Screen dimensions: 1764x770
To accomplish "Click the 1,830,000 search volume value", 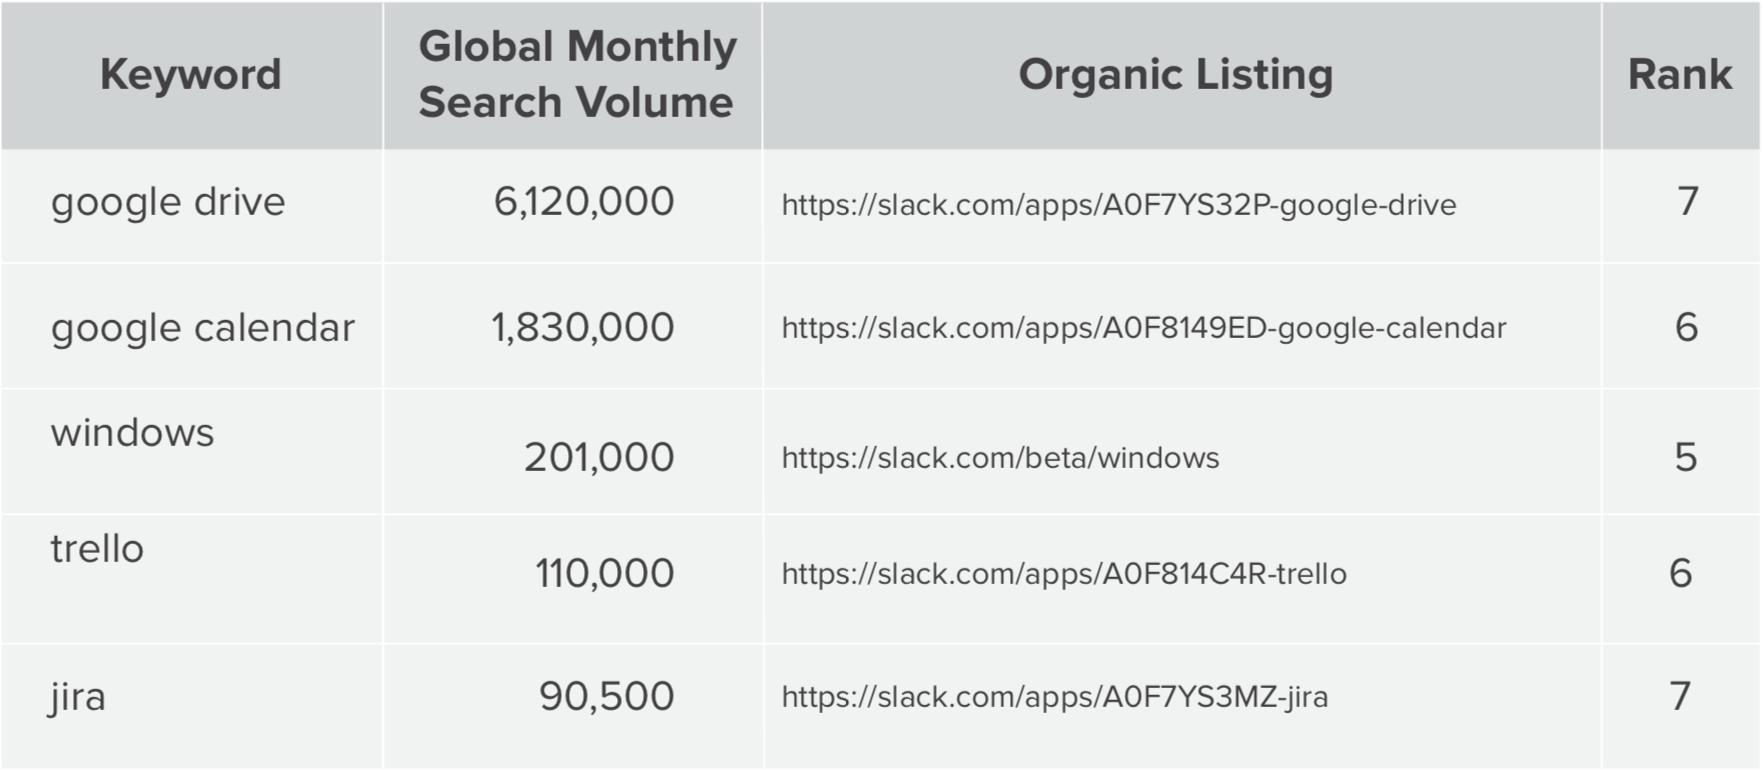I will [x=583, y=328].
